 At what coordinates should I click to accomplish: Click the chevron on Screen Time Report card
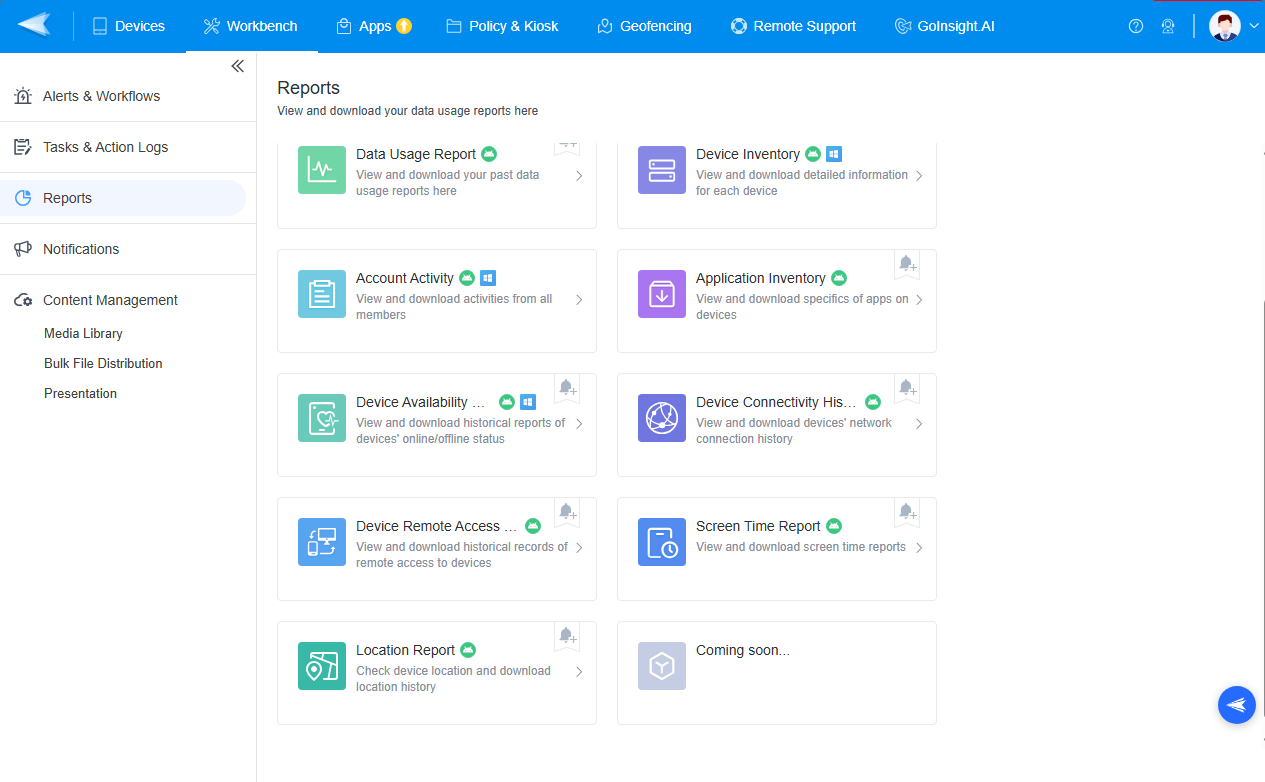coord(919,548)
